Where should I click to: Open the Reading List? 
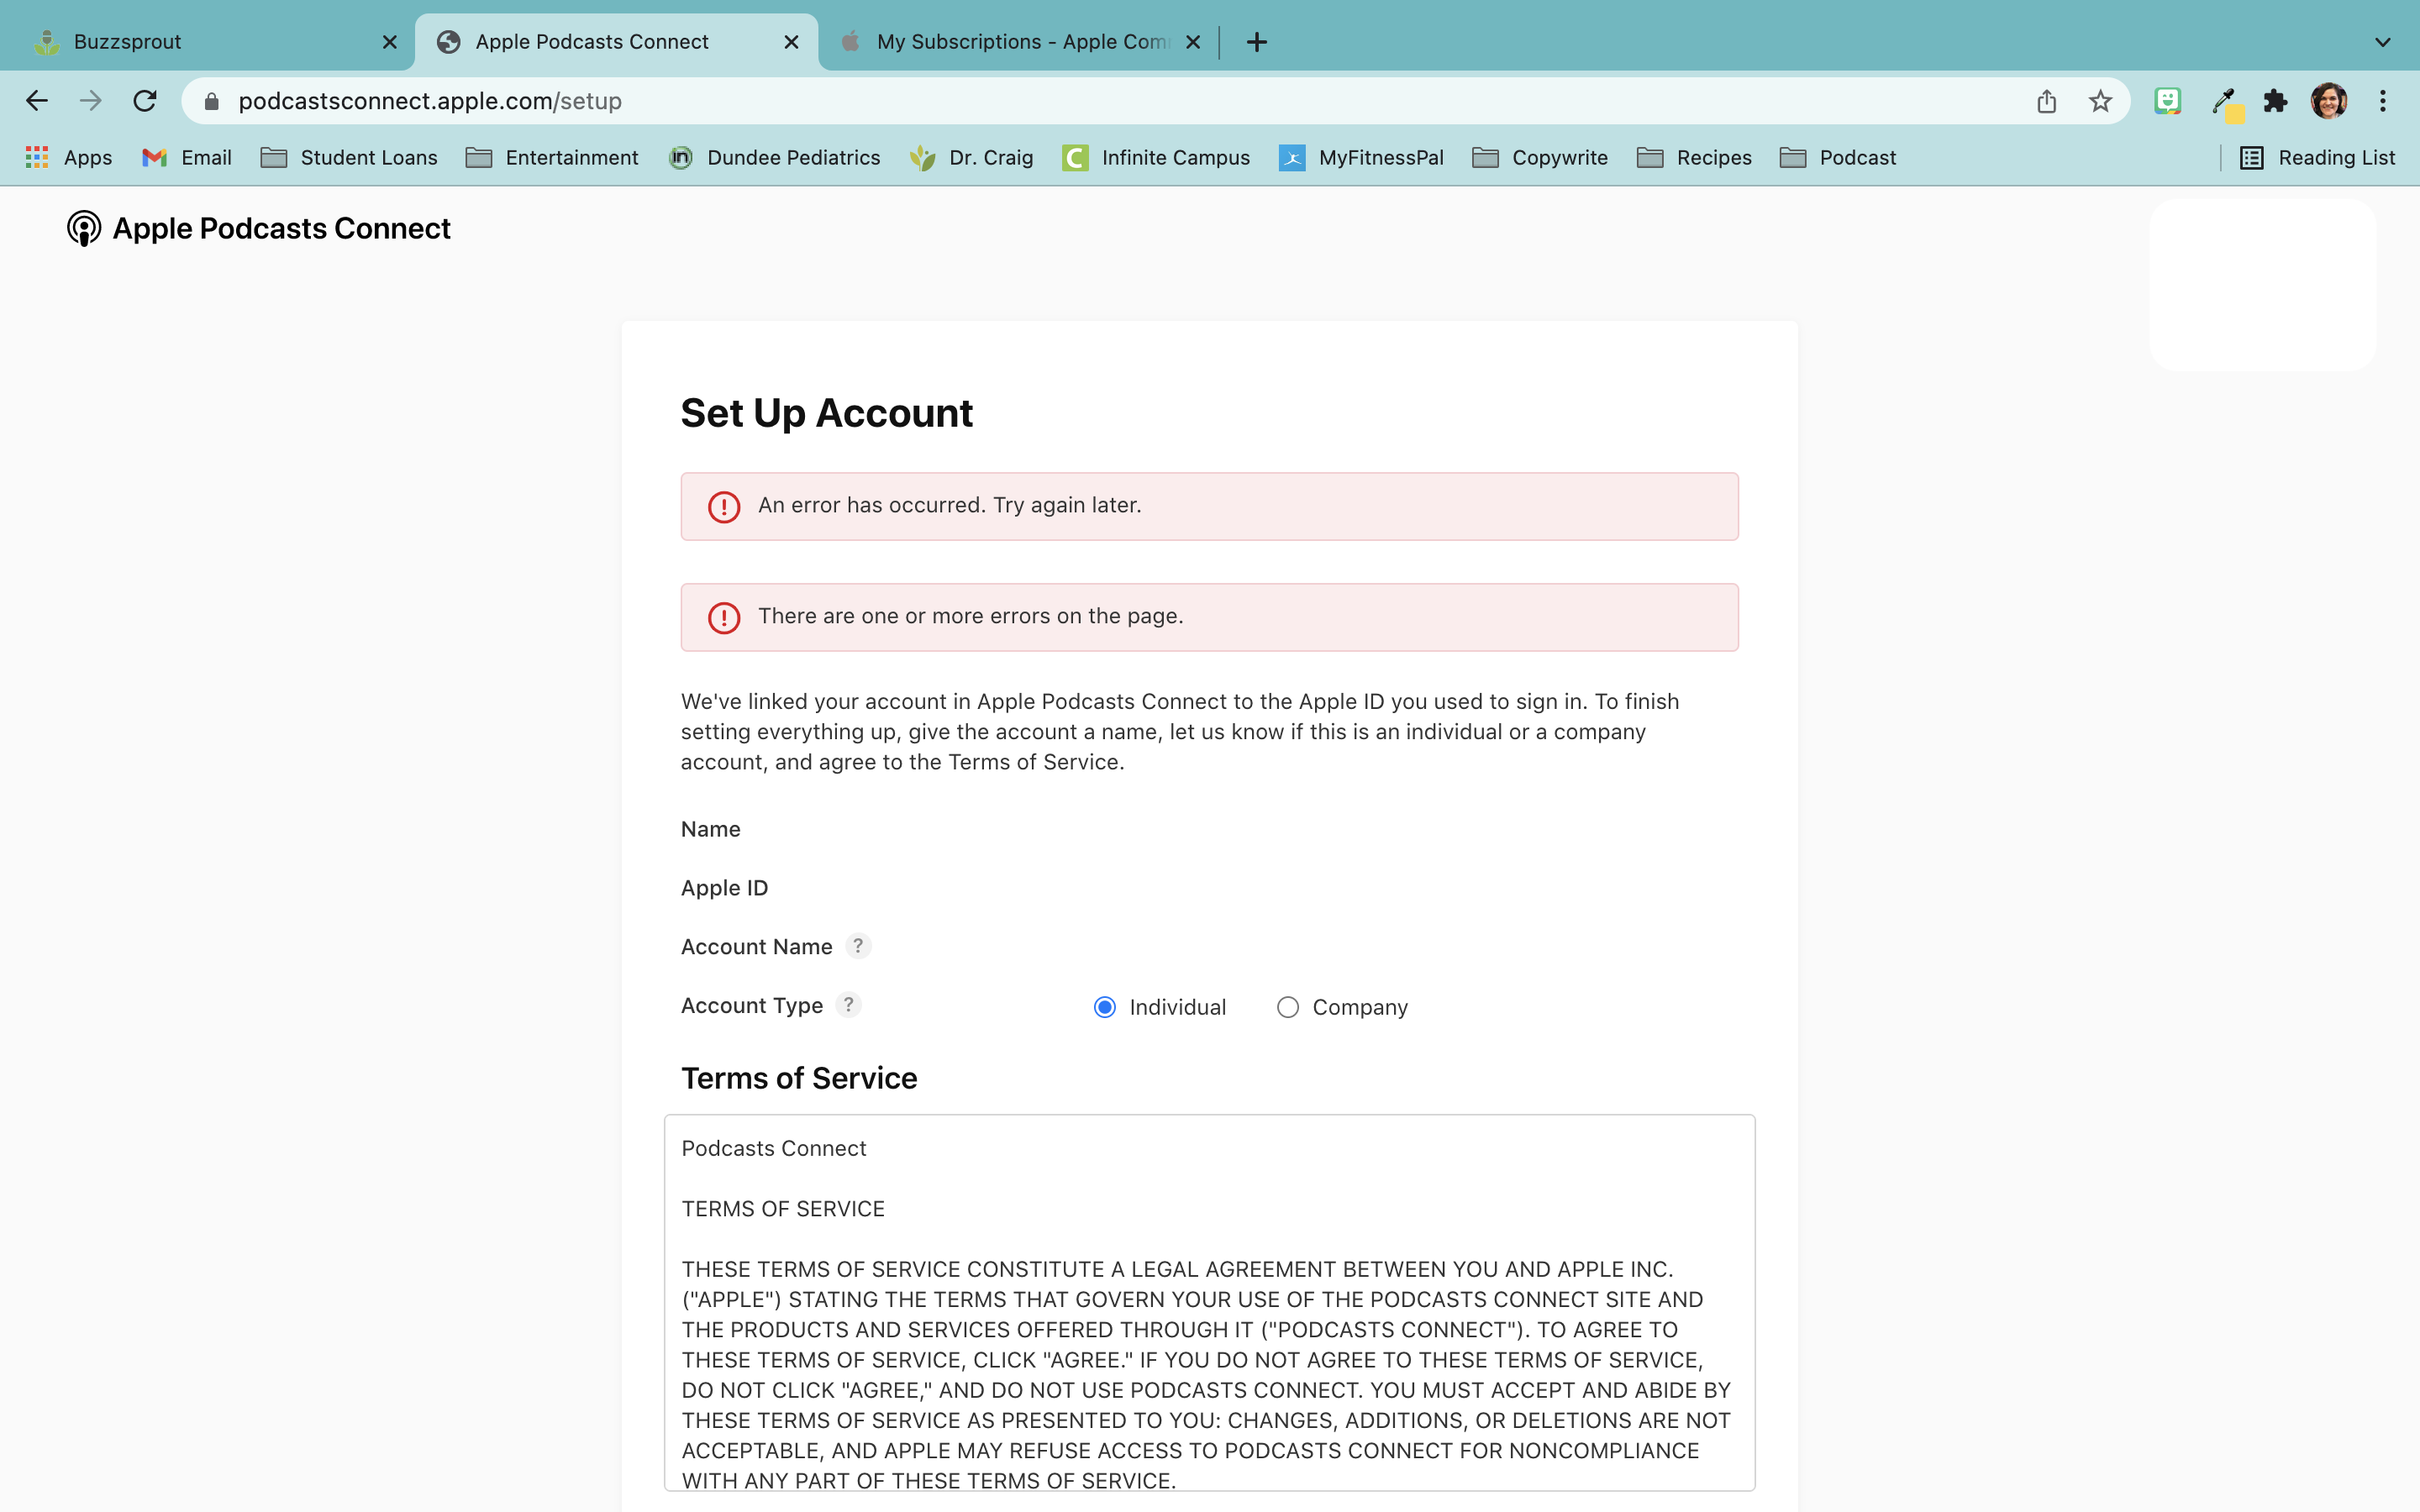point(2317,158)
